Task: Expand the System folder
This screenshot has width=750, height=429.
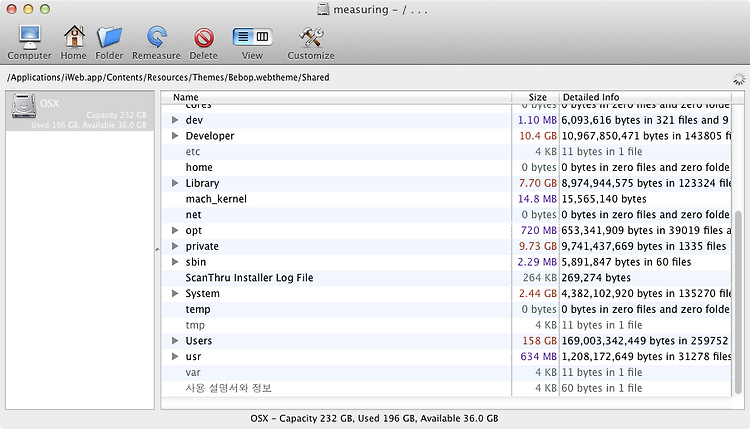Action: click(175, 294)
